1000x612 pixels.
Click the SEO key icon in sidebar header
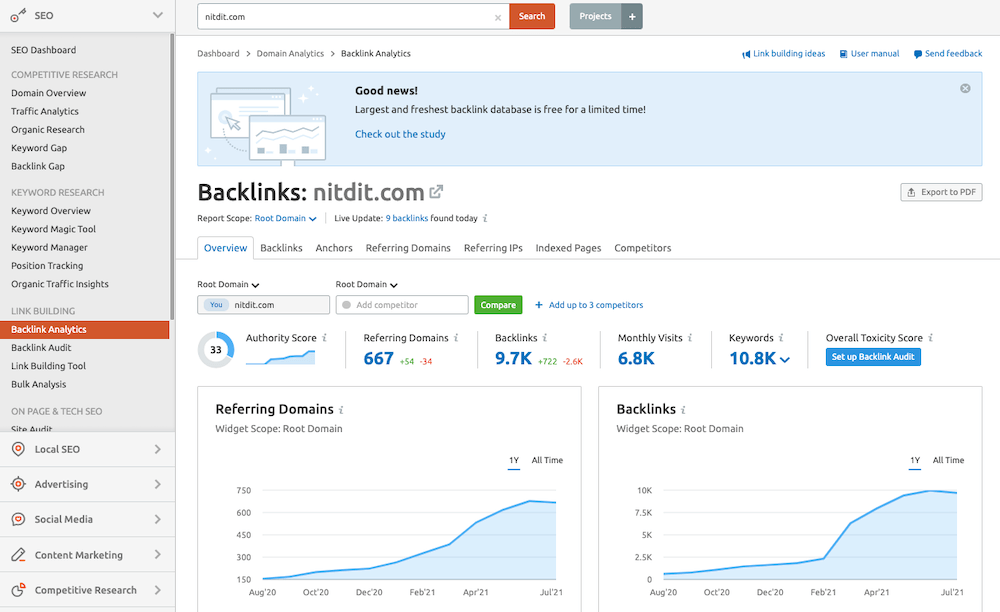click(x=18, y=15)
